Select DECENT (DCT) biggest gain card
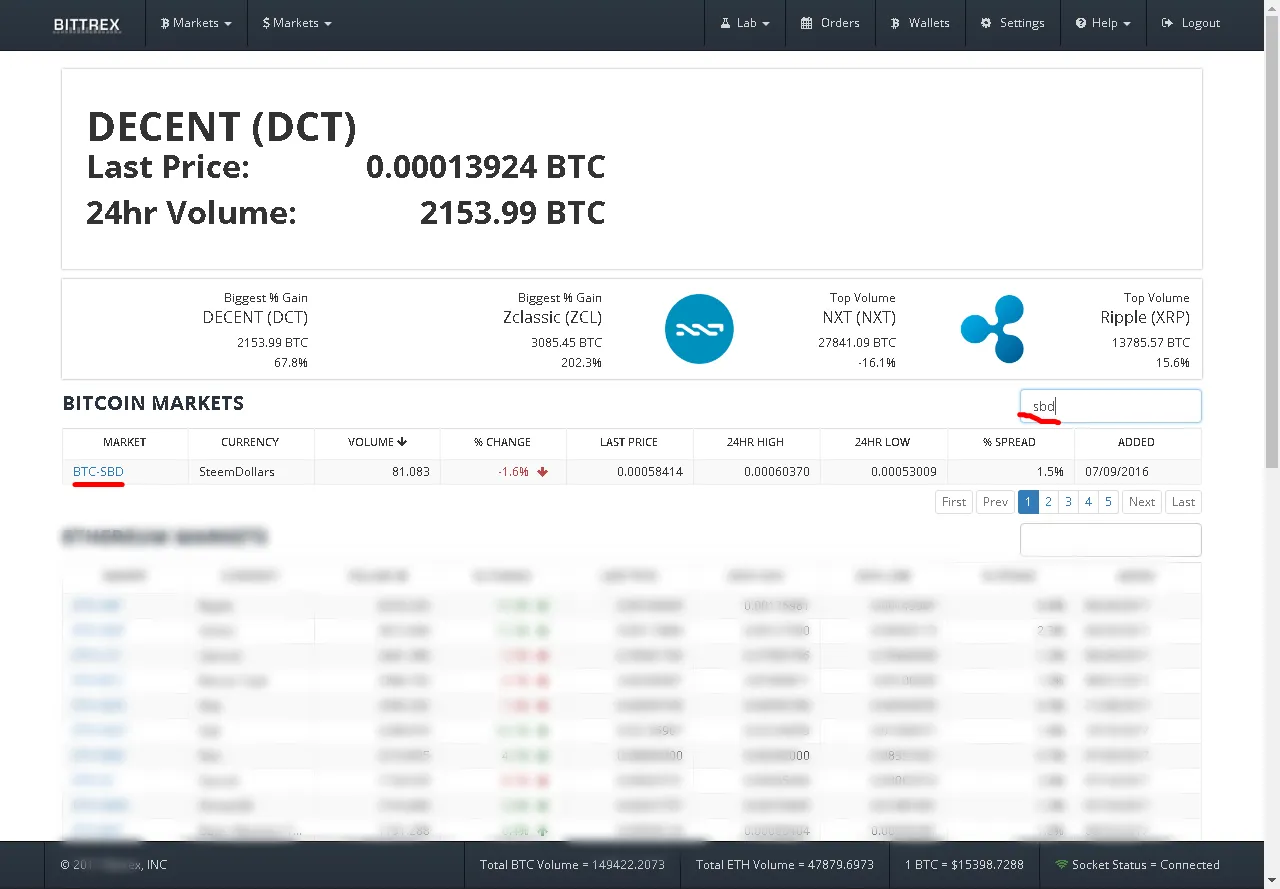This screenshot has width=1280, height=889. pos(255,330)
